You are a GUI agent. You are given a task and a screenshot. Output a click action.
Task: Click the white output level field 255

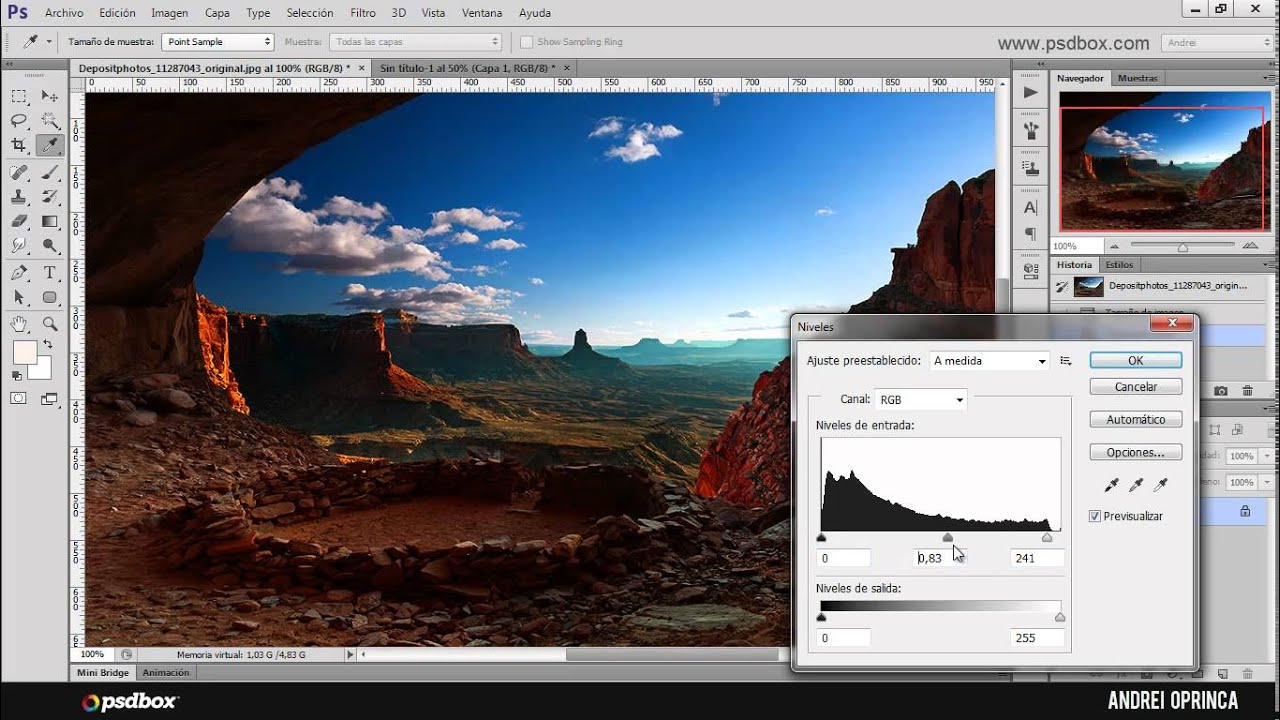1037,638
